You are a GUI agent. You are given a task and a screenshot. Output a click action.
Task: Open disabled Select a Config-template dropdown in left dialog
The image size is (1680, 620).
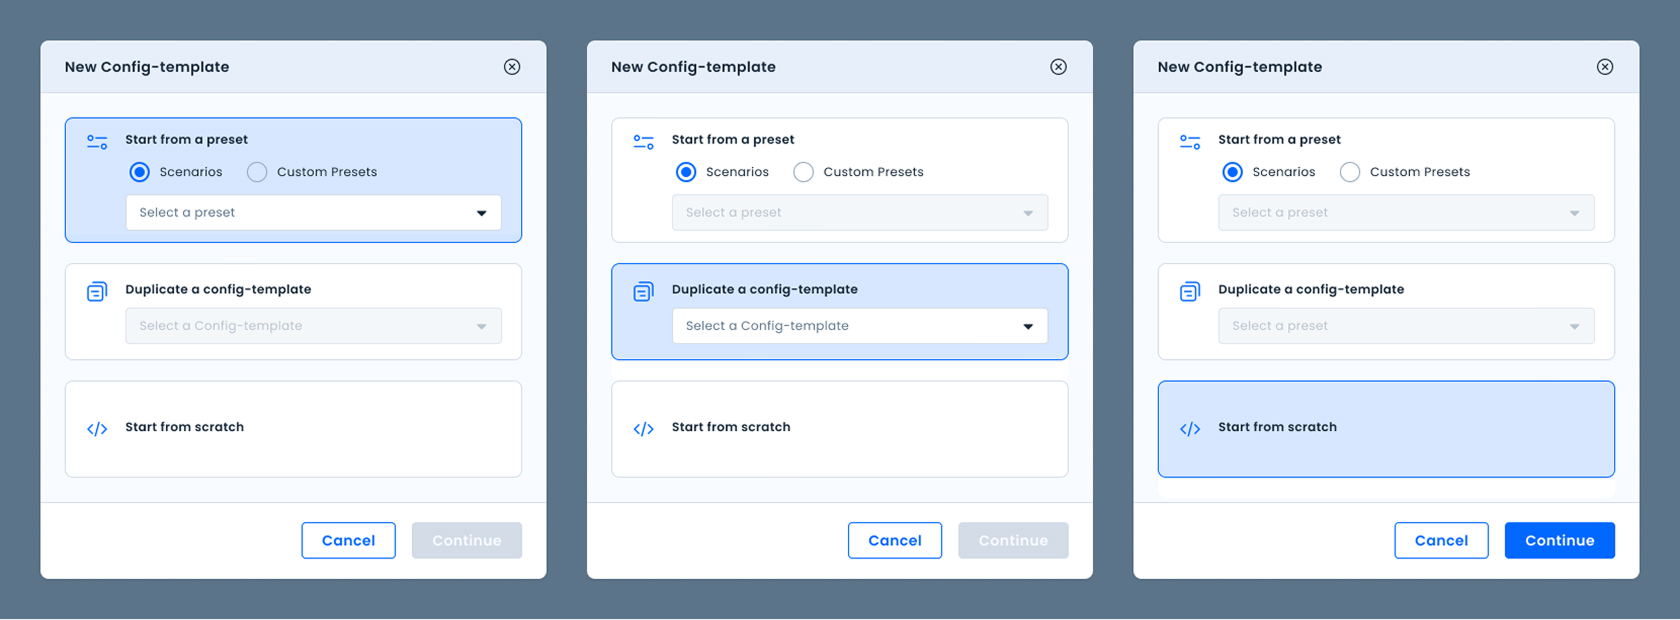click(313, 326)
